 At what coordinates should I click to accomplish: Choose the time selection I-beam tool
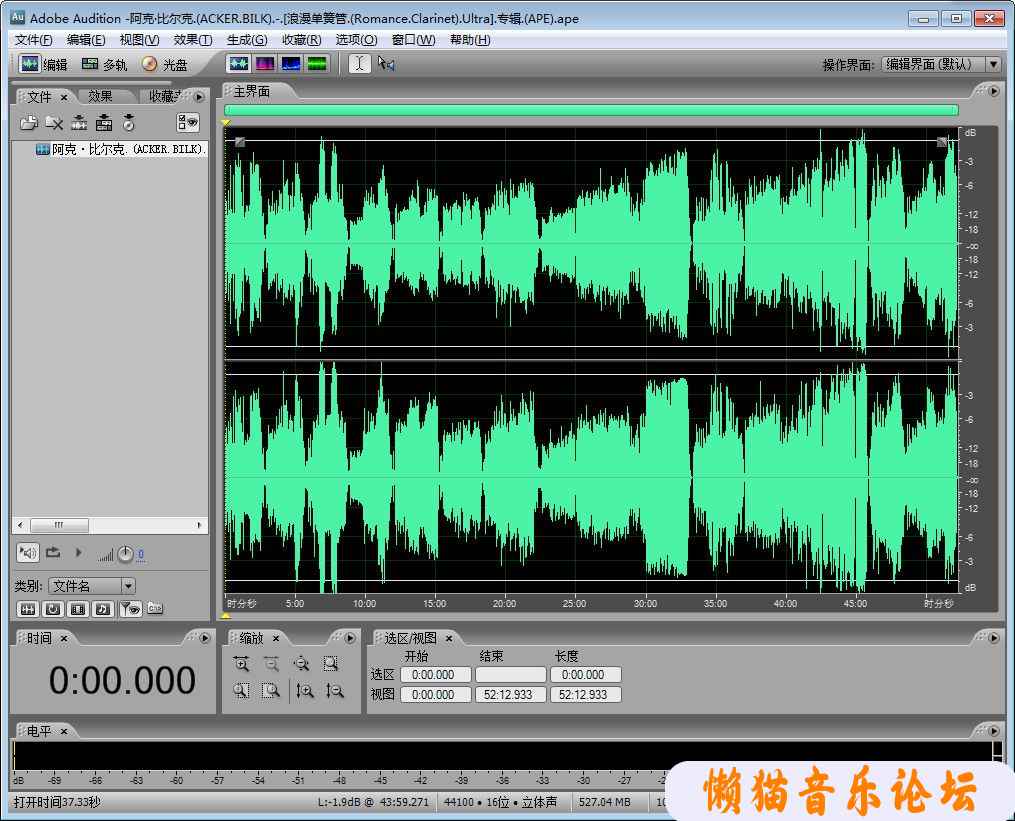point(360,63)
